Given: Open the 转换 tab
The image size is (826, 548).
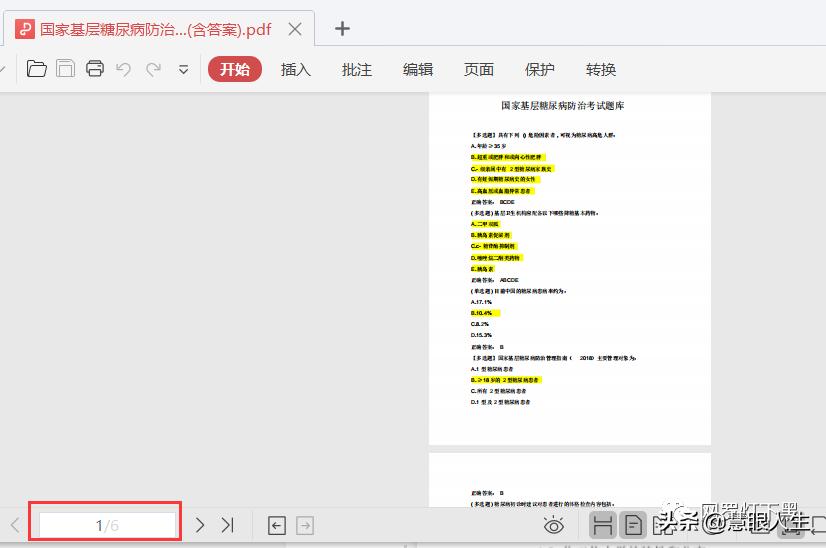Looking at the screenshot, I should (x=601, y=70).
